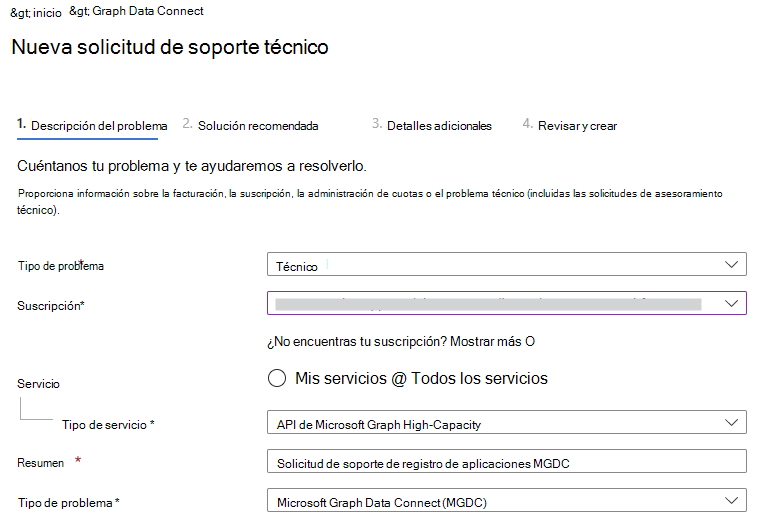This screenshot has width=758, height=522.
Task: Open the Técnico problem type dropdown
Action: (507, 264)
